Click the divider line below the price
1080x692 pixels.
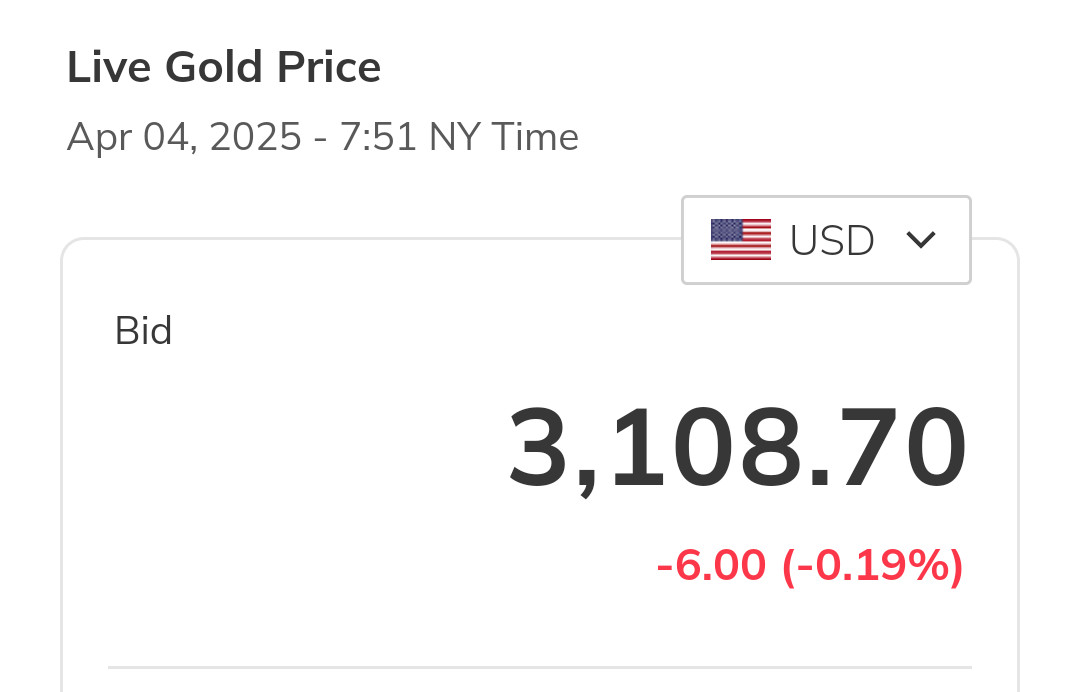coord(540,666)
